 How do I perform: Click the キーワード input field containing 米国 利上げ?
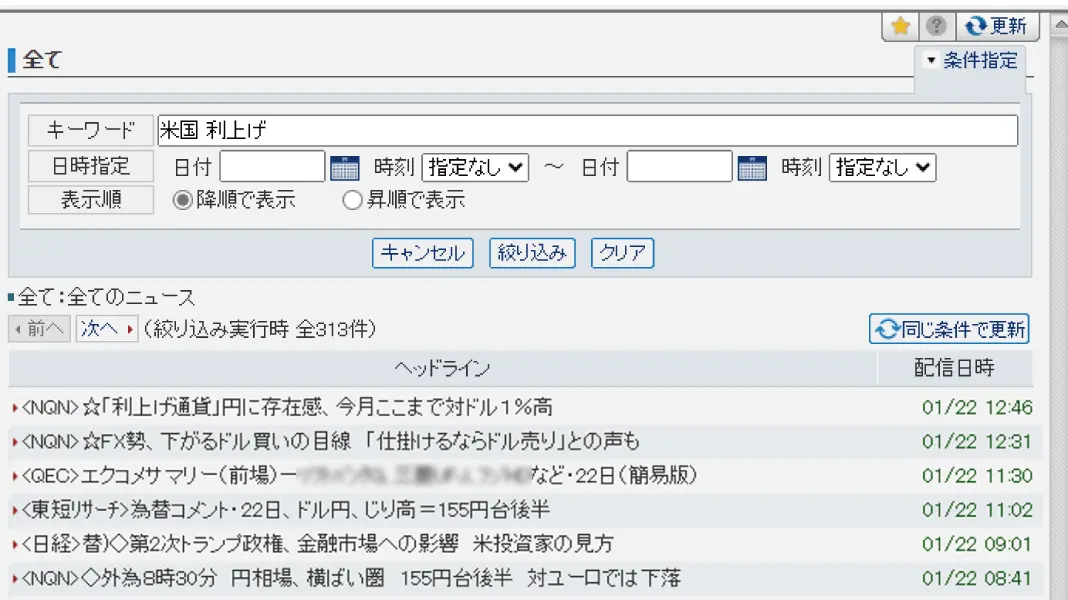click(x=588, y=130)
